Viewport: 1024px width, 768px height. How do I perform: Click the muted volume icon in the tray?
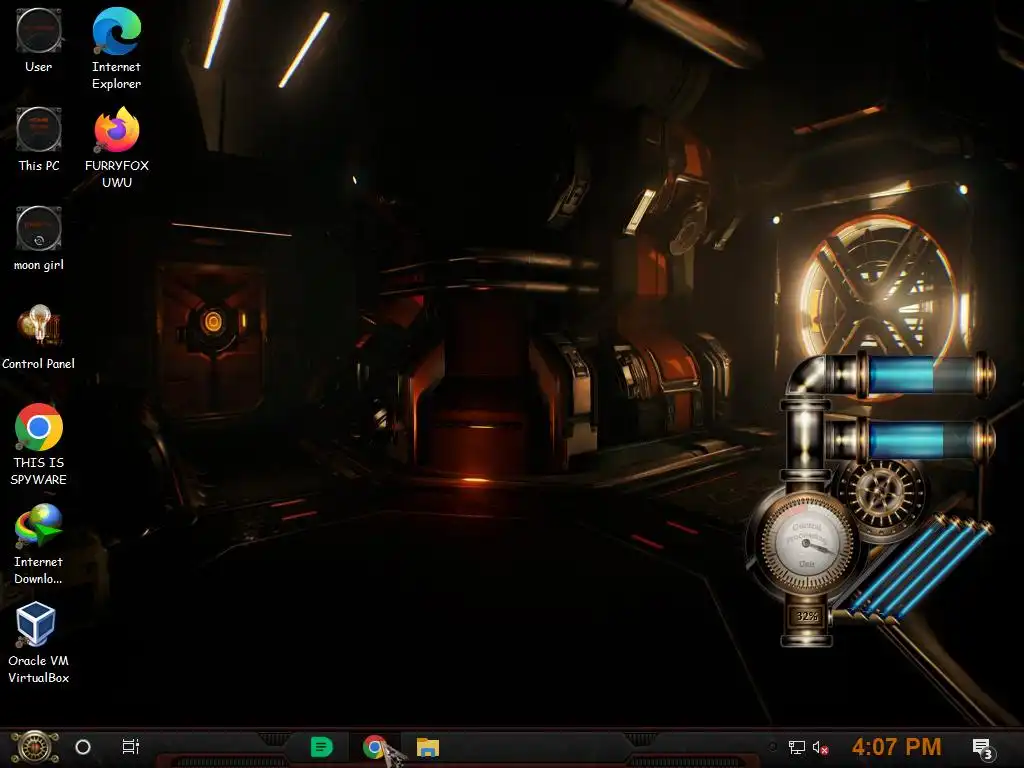[820, 747]
